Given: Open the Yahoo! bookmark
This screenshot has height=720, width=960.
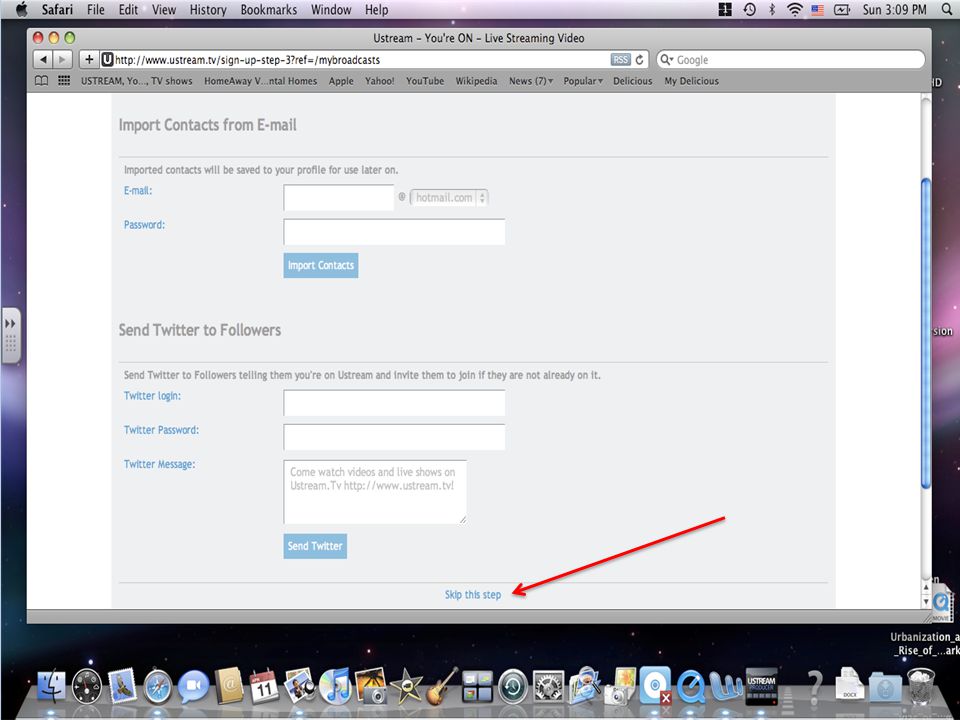Looking at the screenshot, I should click(380, 81).
